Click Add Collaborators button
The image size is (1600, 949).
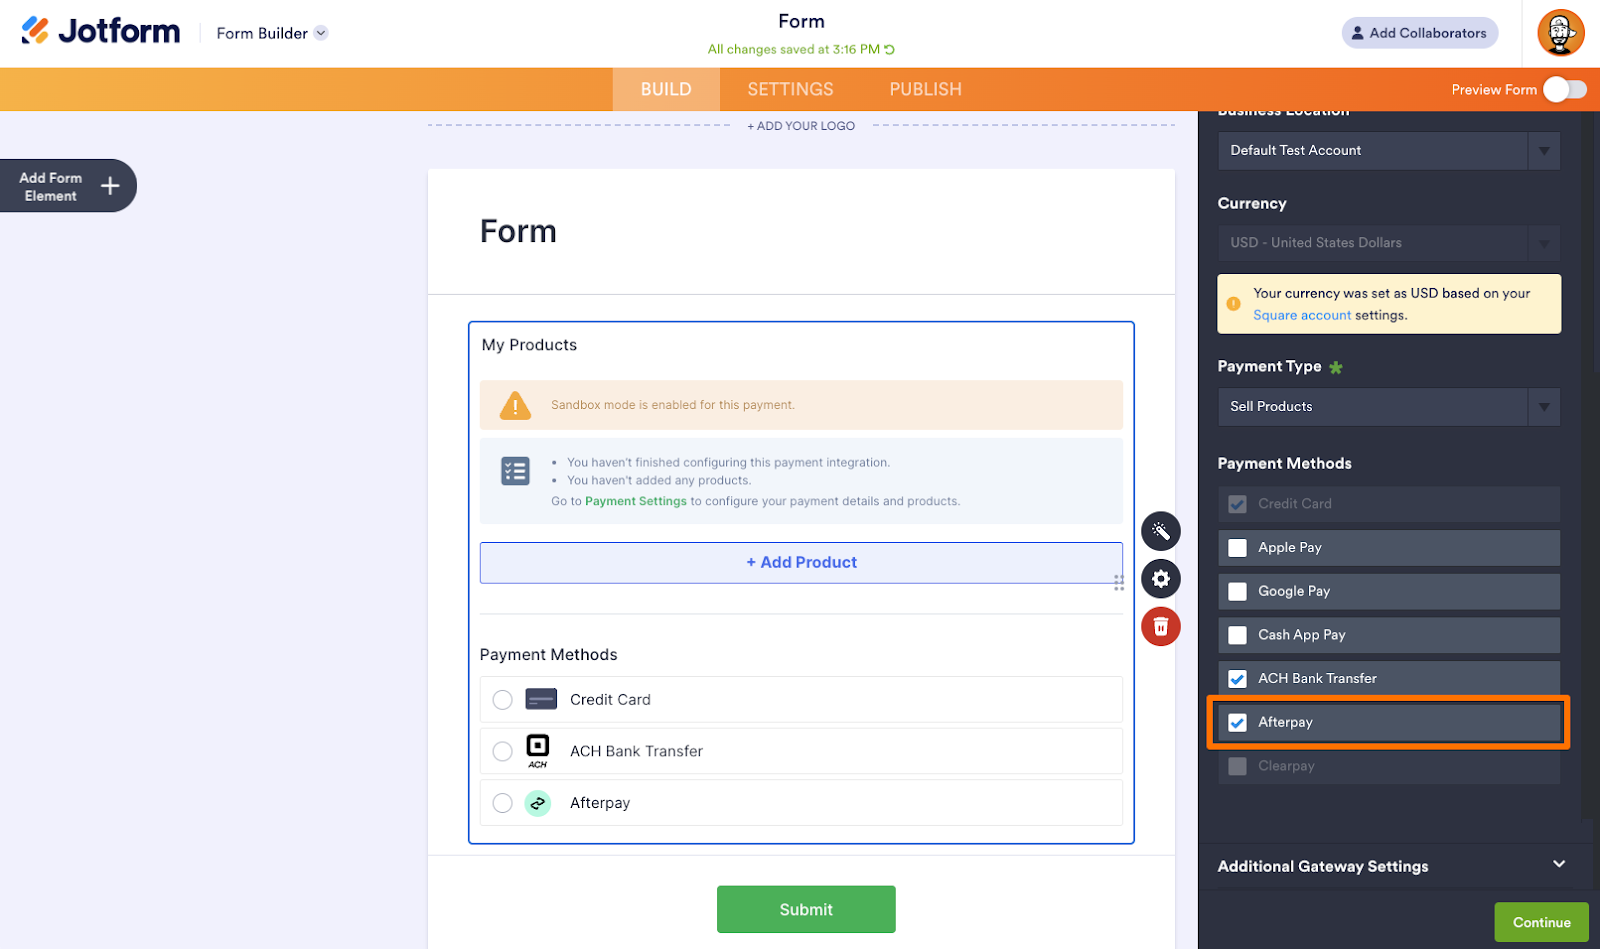(1420, 33)
